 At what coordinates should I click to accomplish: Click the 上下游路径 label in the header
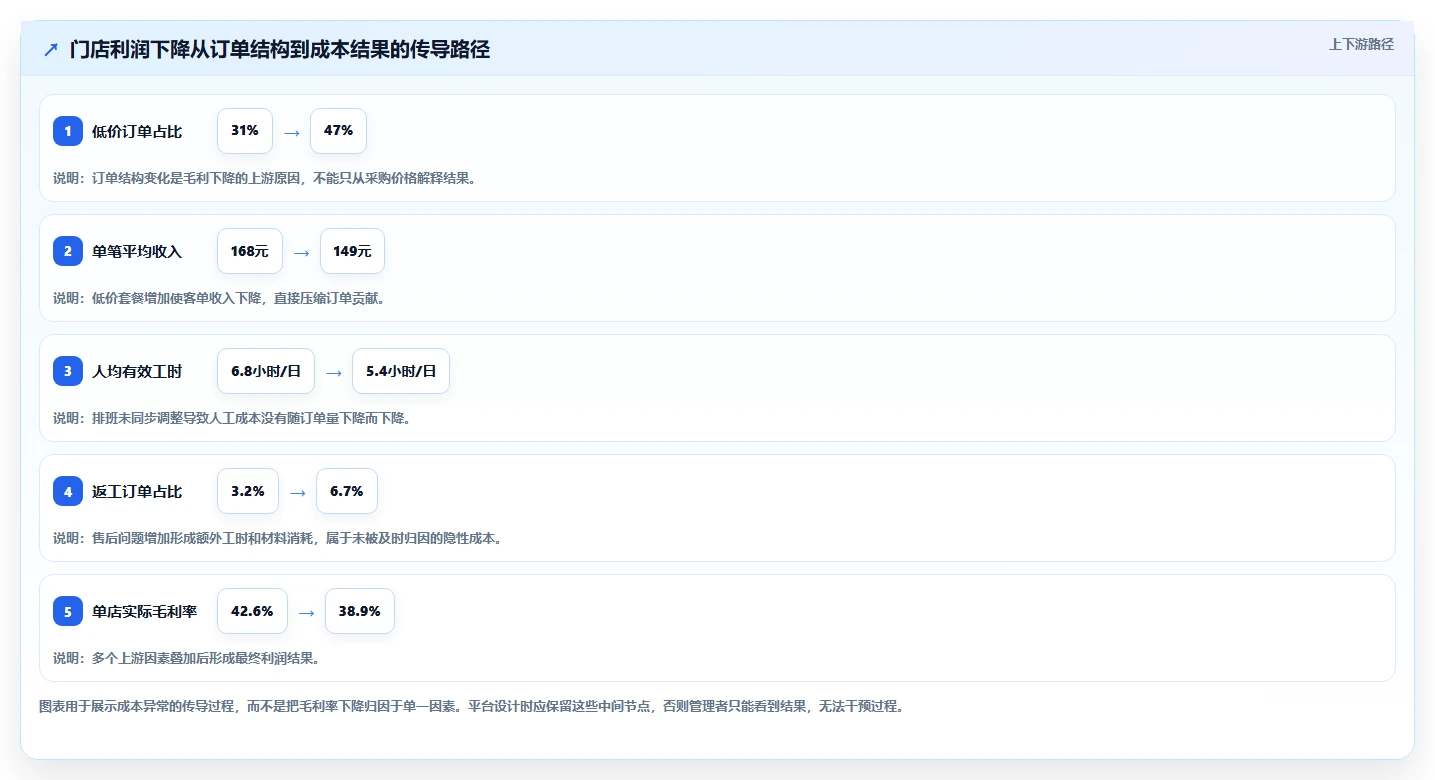click(1361, 44)
